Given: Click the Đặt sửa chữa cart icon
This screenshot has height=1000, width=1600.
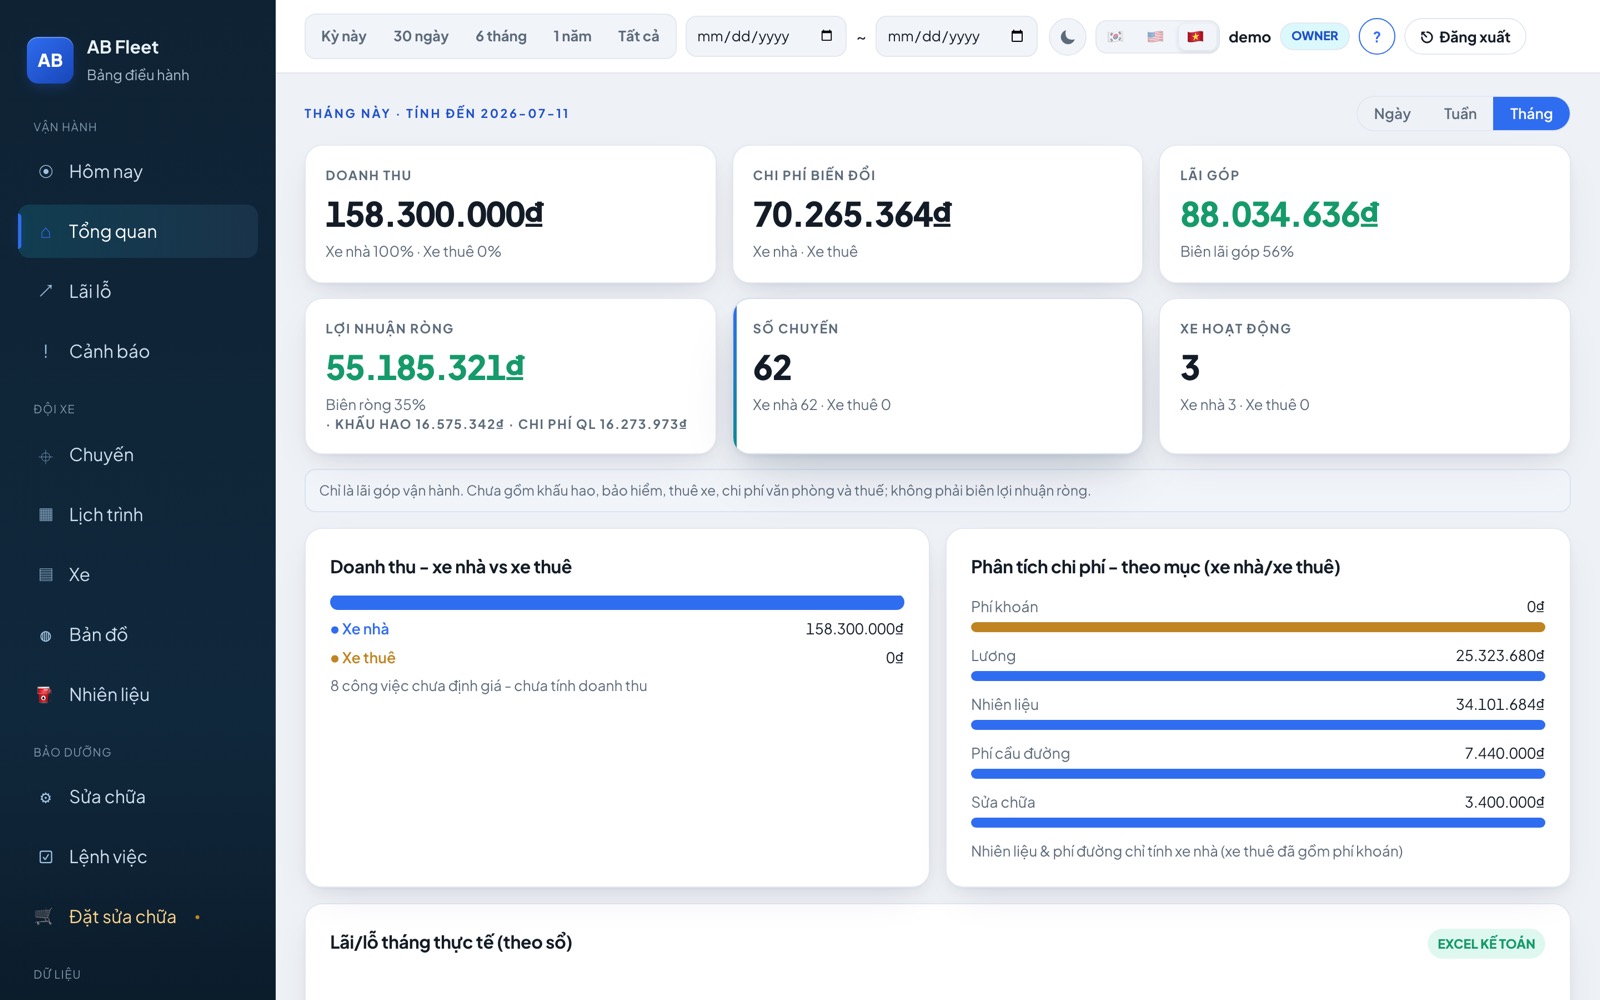Looking at the screenshot, I should (x=44, y=917).
